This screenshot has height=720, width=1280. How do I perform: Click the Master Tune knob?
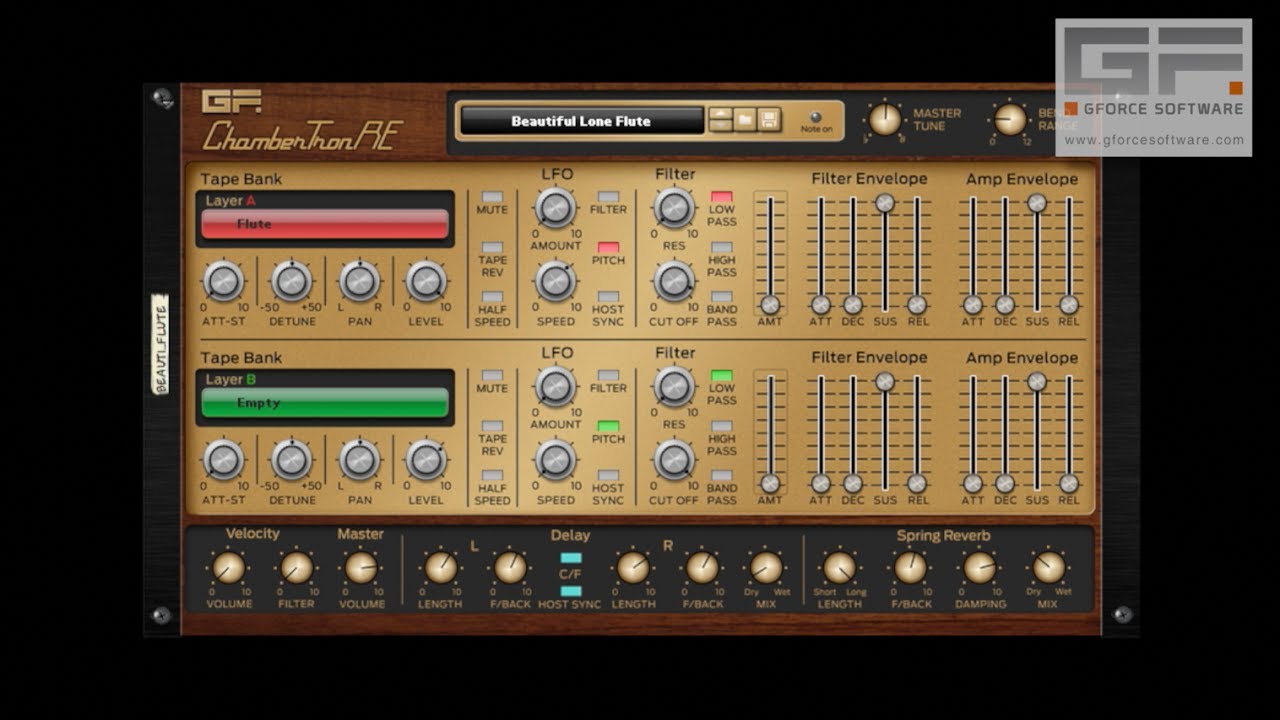[x=885, y=119]
